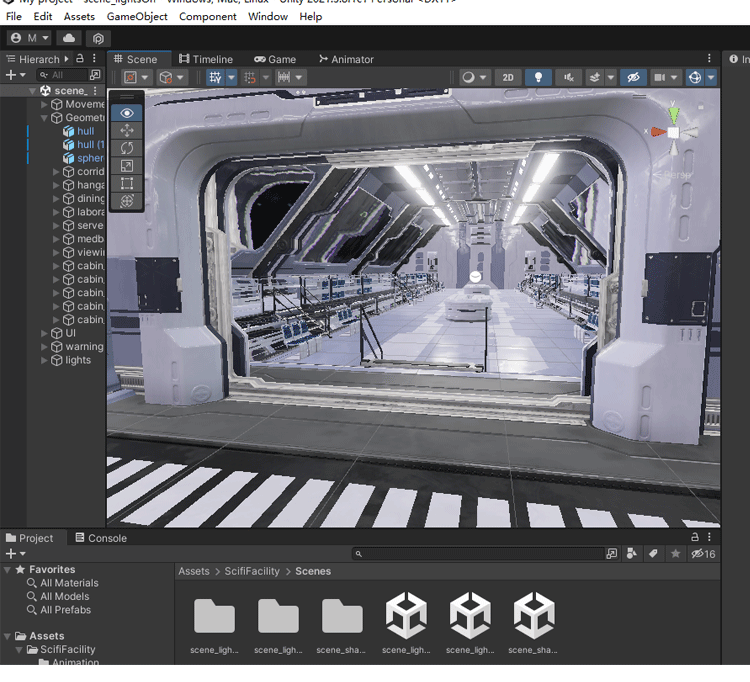Screen dimensions: 750x682
Task: Select the Rotate tool
Action: pyautogui.click(x=127, y=148)
